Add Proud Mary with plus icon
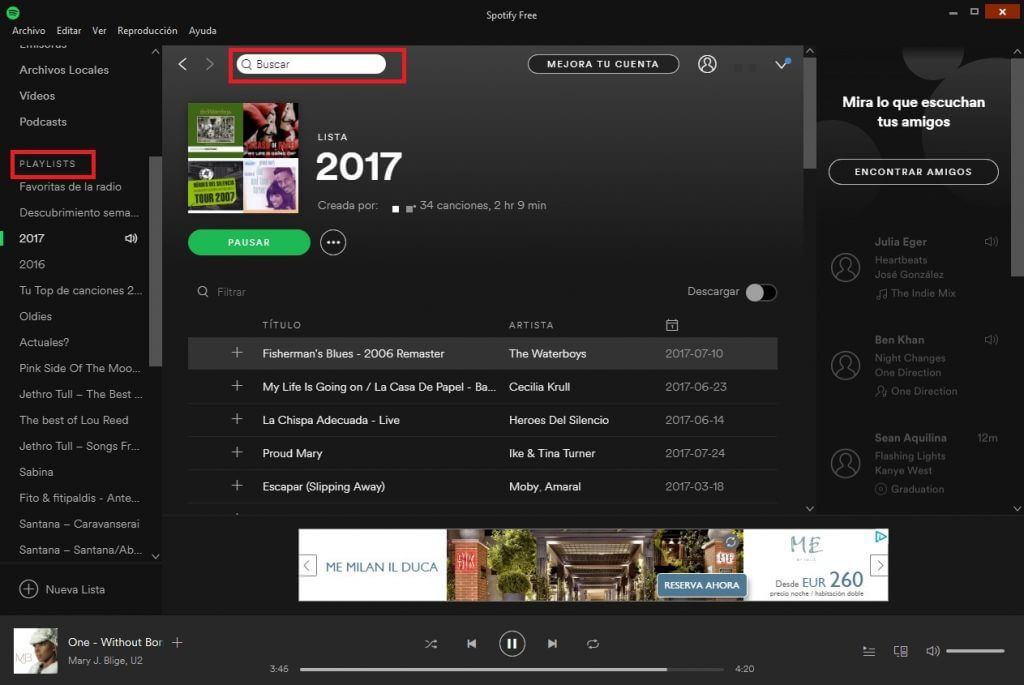Image resolution: width=1024 pixels, height=685 pixels. point(237,453)
